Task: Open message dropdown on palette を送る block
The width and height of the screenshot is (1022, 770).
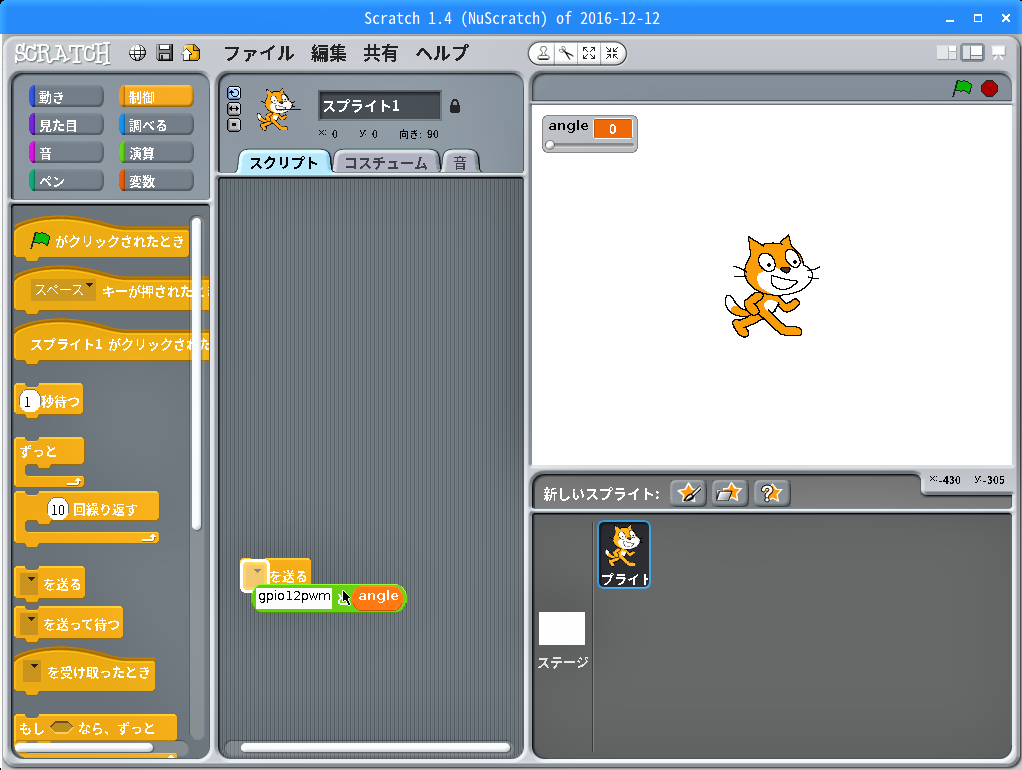Action: tap(29, 584)
